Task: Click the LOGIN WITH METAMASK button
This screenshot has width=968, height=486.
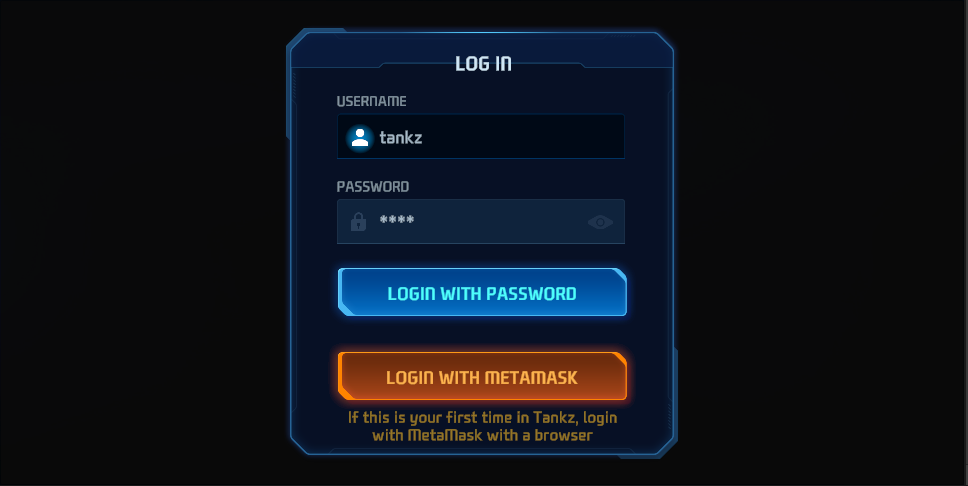Action: pos(482,376)
